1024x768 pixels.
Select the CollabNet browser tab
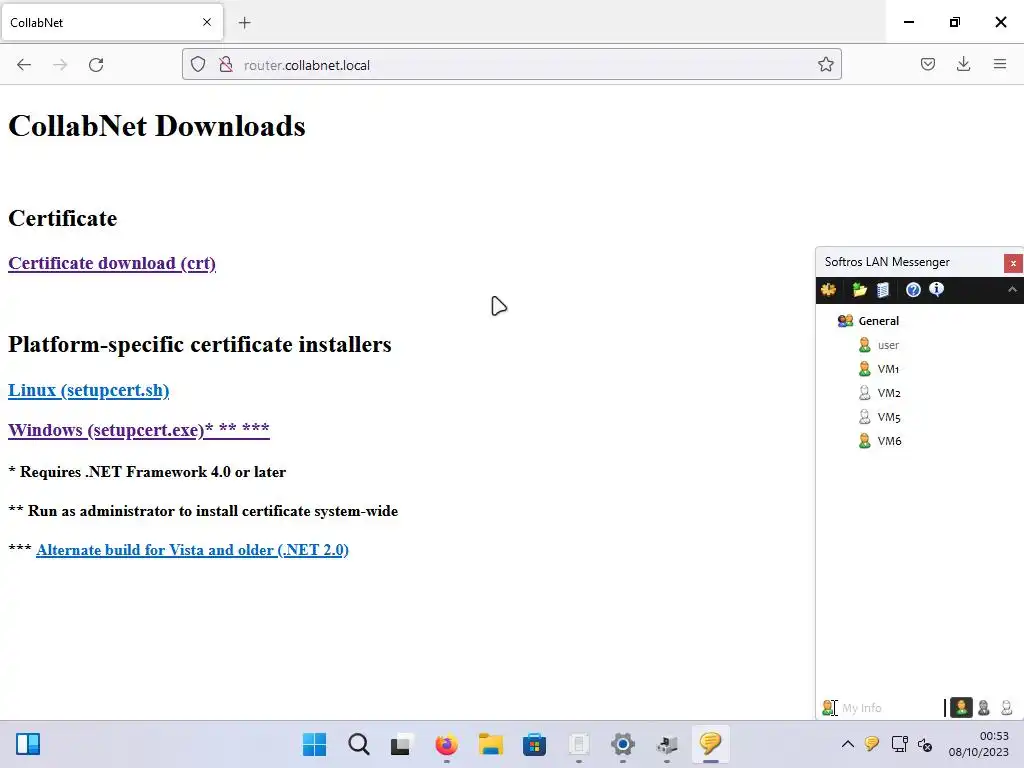(x=112, y=22)
